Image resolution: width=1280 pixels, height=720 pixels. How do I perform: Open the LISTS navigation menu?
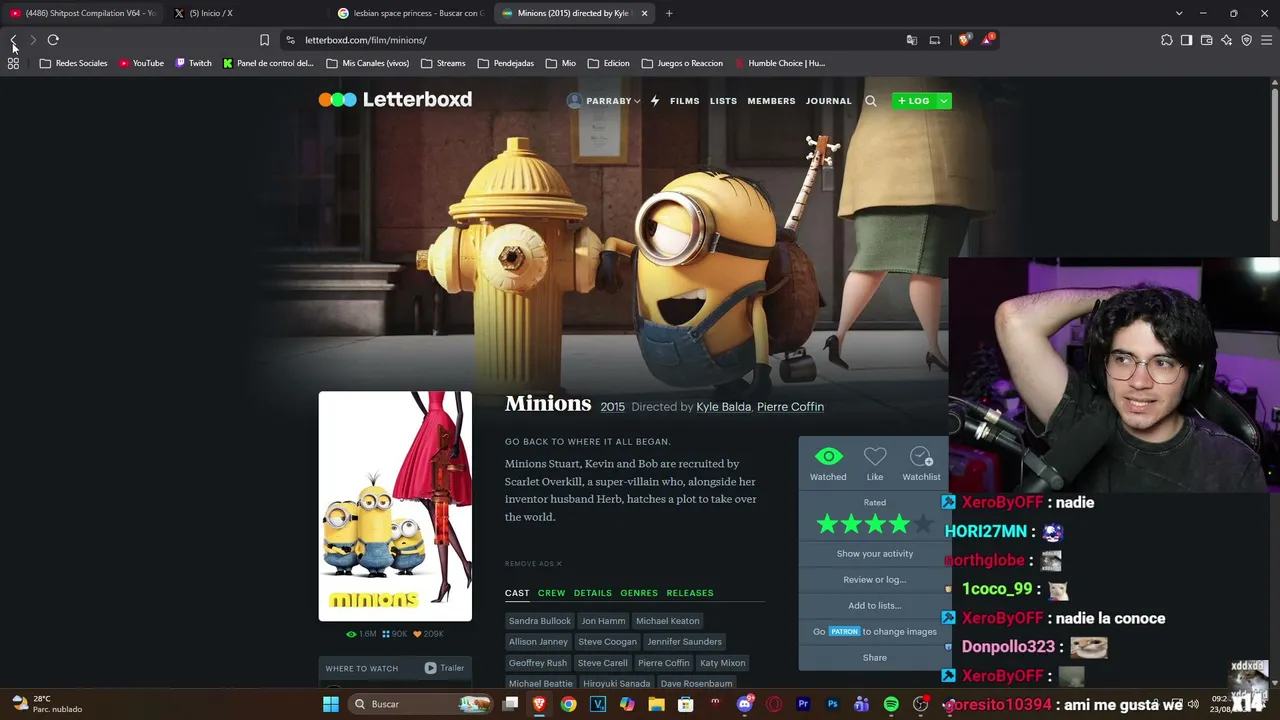pyautogui.click(x=723, y=101)
